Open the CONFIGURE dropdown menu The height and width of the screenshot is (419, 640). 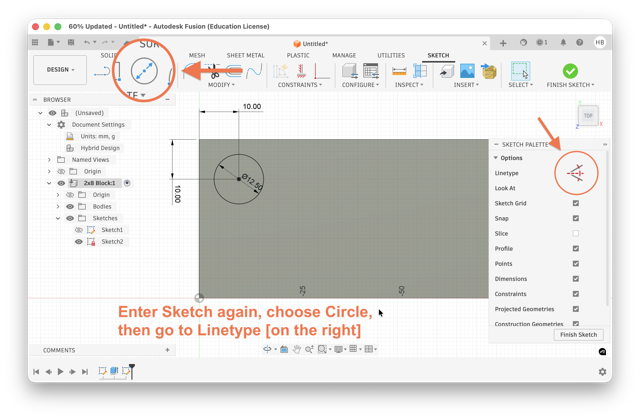coord(360,85)
